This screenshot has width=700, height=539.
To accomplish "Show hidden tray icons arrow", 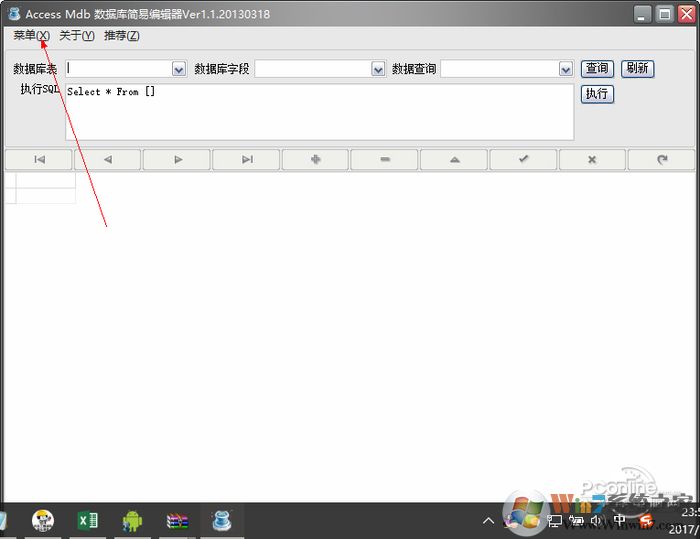I will [488, 520].
